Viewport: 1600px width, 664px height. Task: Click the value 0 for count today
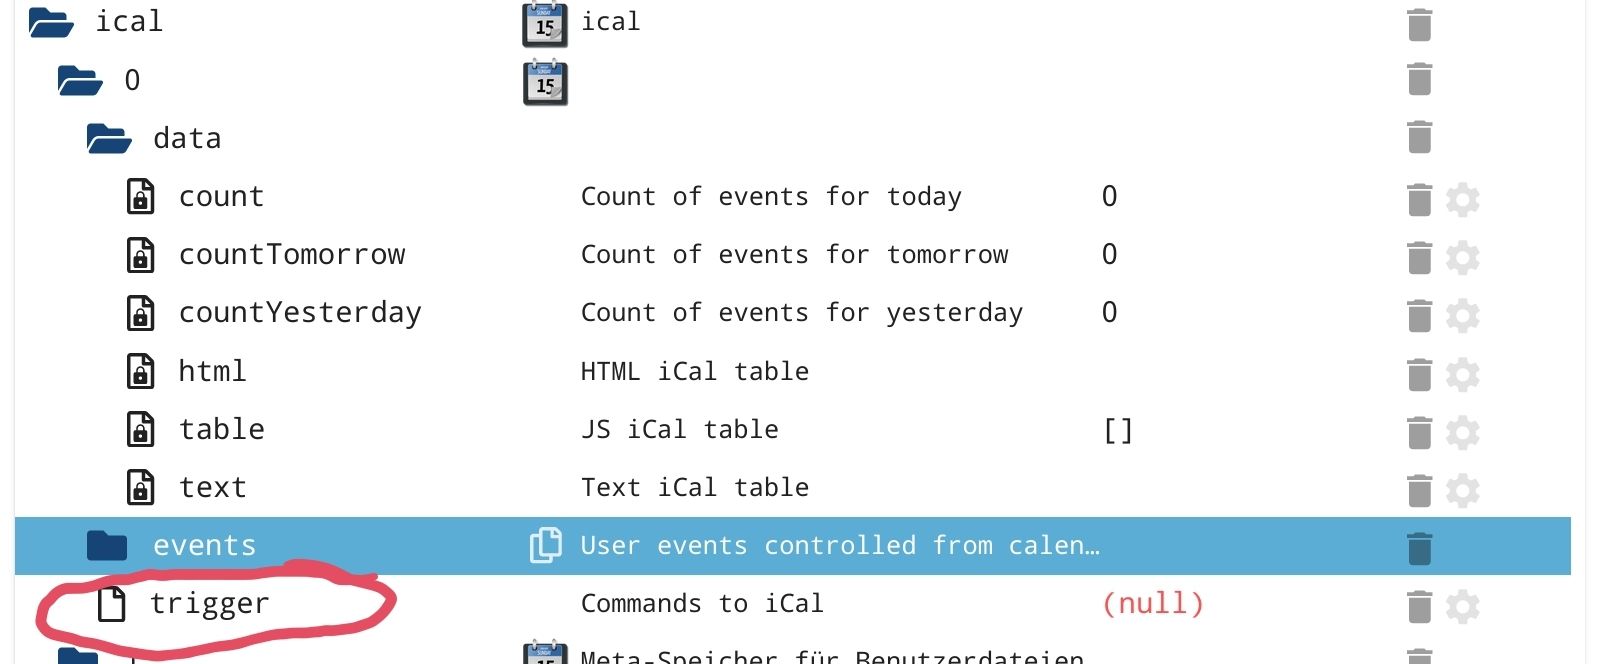click(x=1109, y=197)
